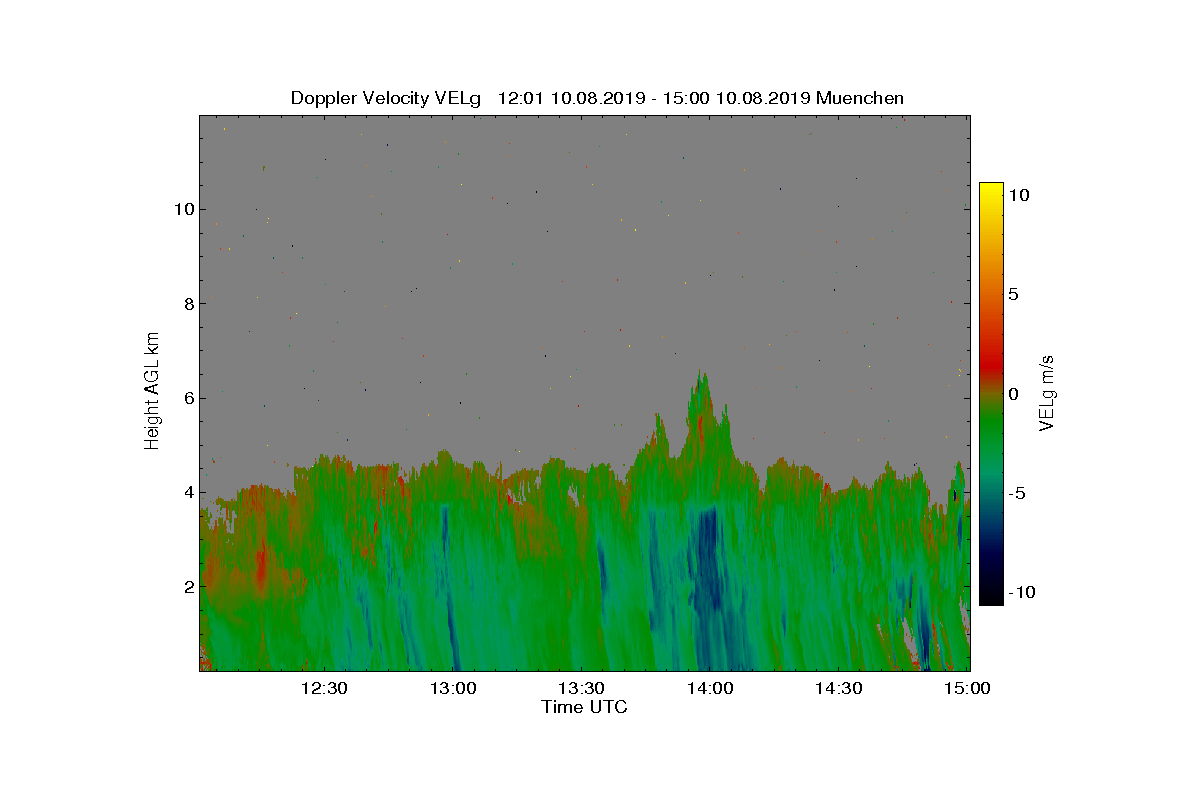The image size is (1200, 800).
Task: Click the 'VELg m/s' colorbar label
Action: tap(1047, 392)
